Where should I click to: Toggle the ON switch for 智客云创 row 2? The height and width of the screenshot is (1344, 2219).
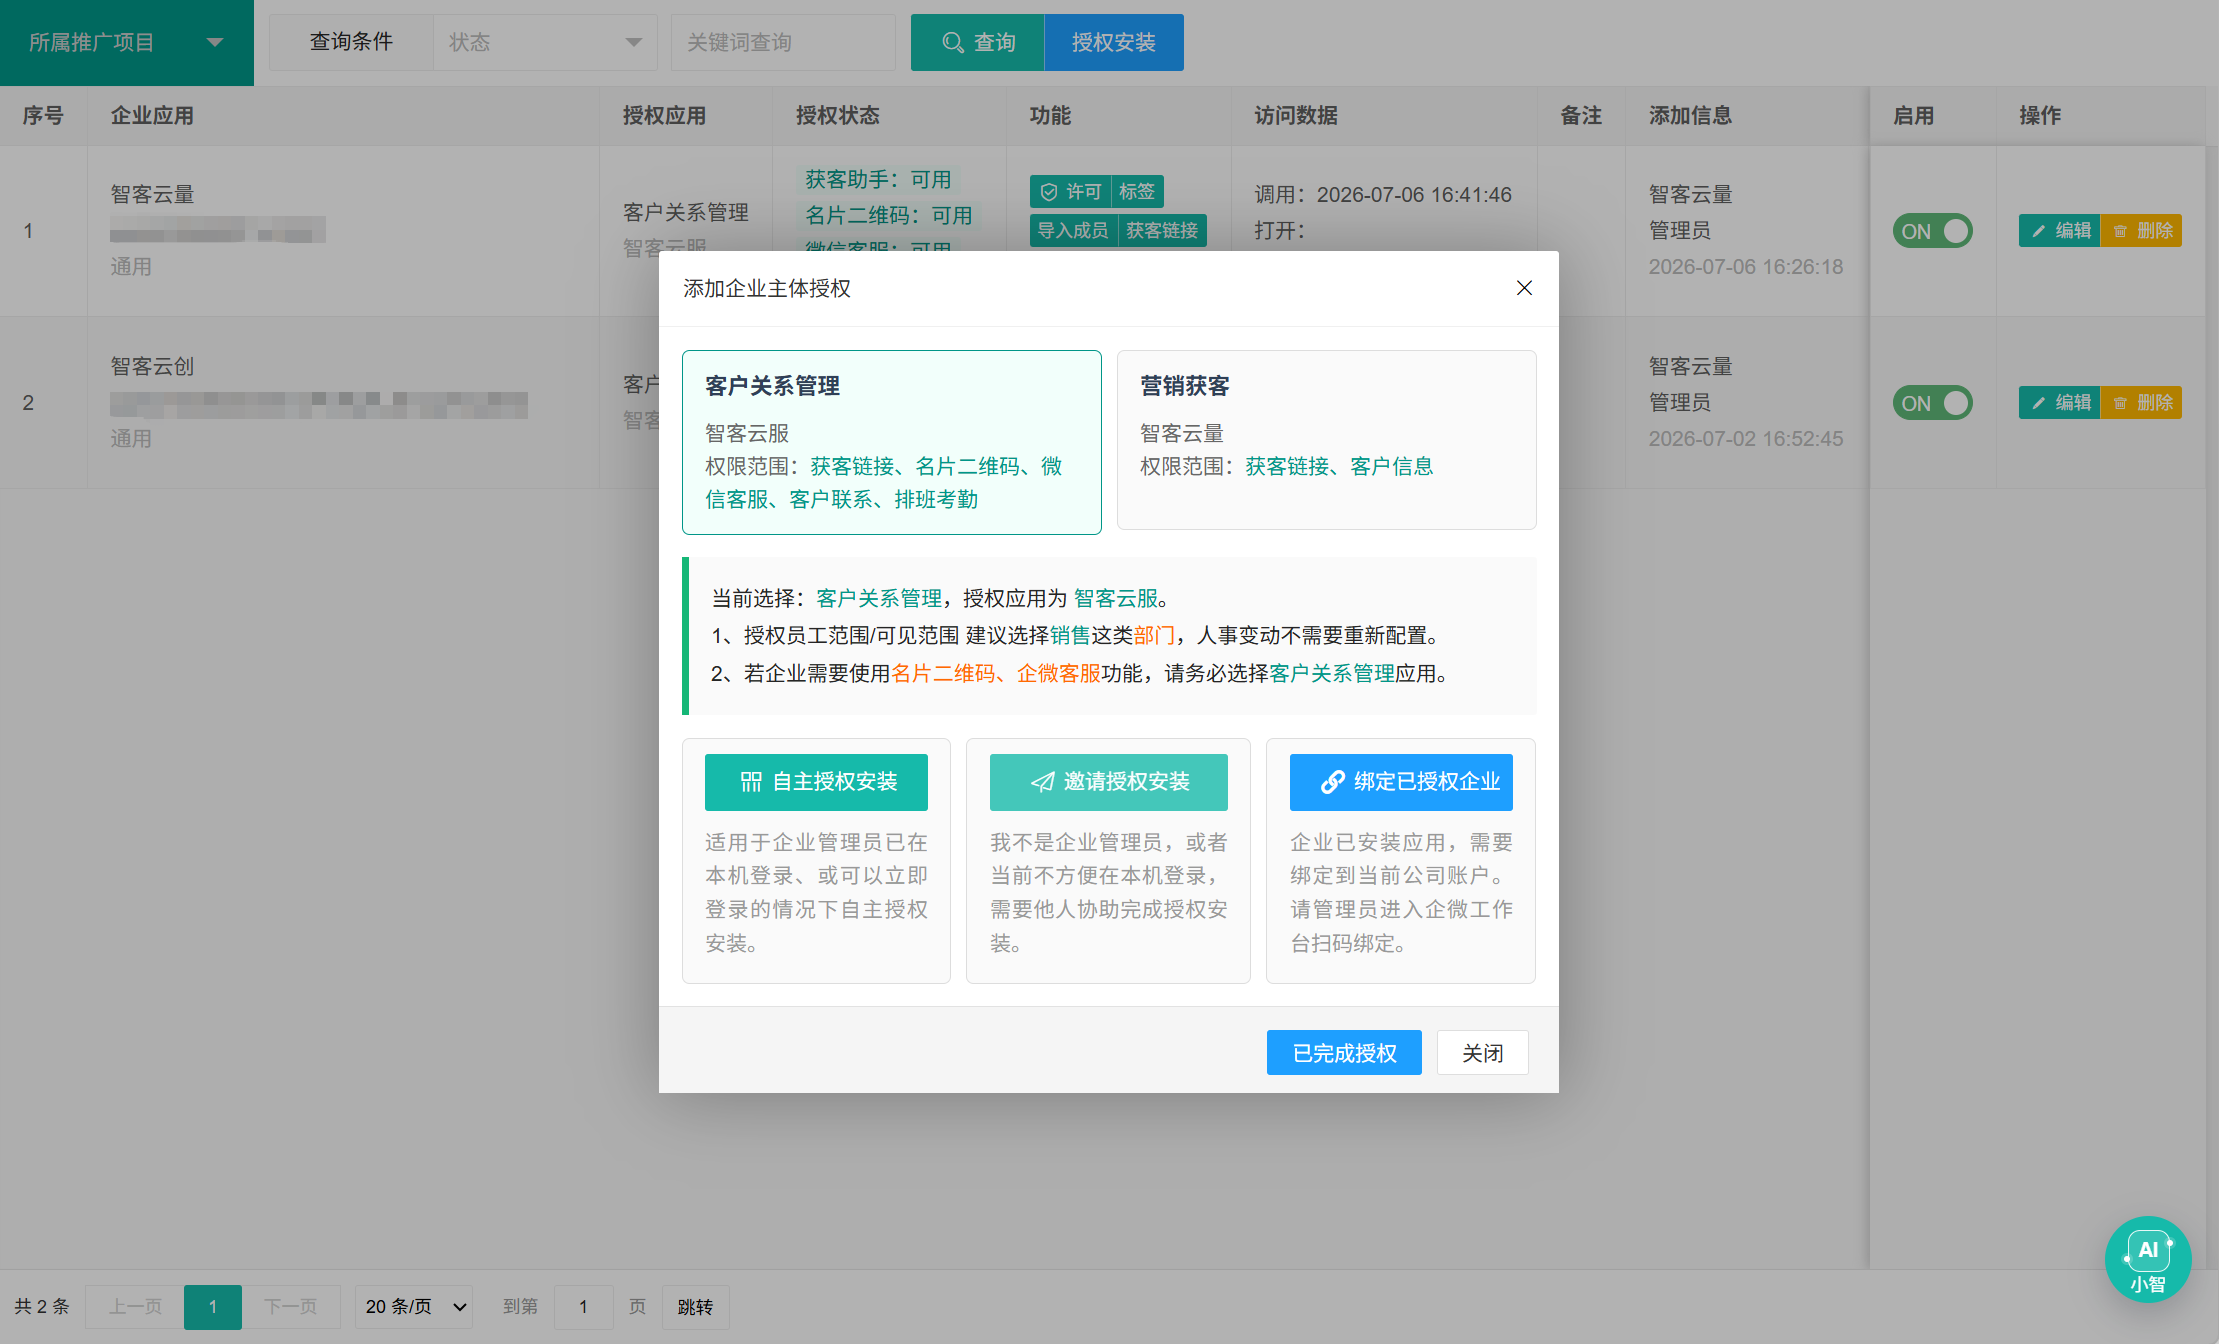1932,403
